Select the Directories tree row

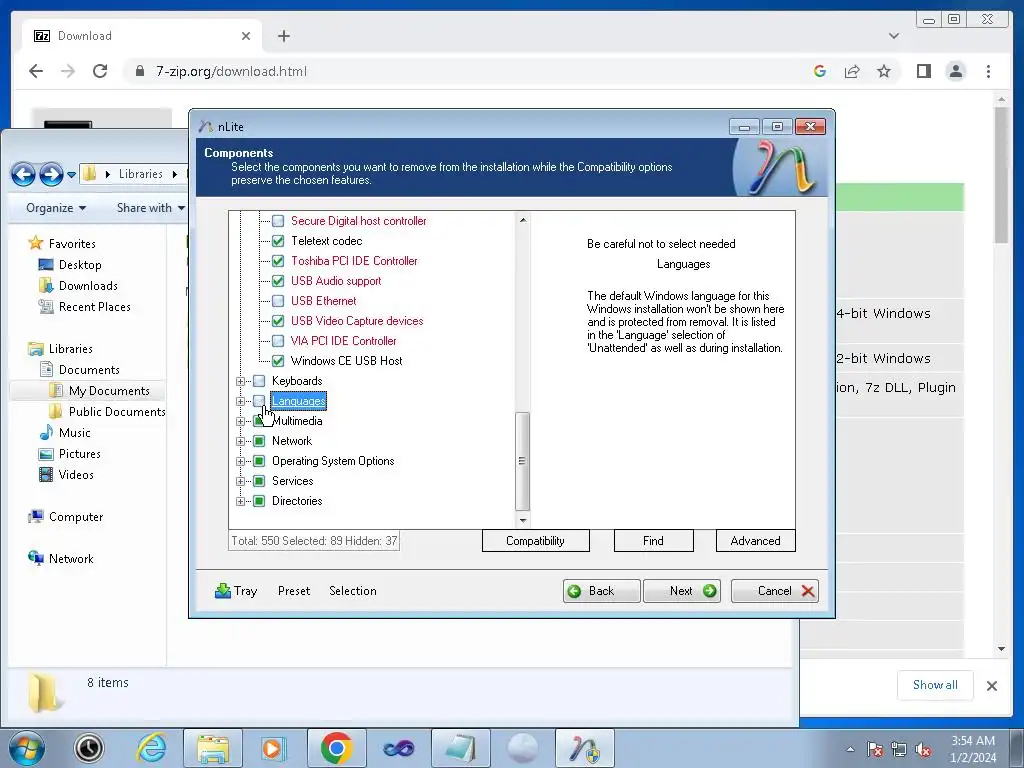tap(297, 501)
